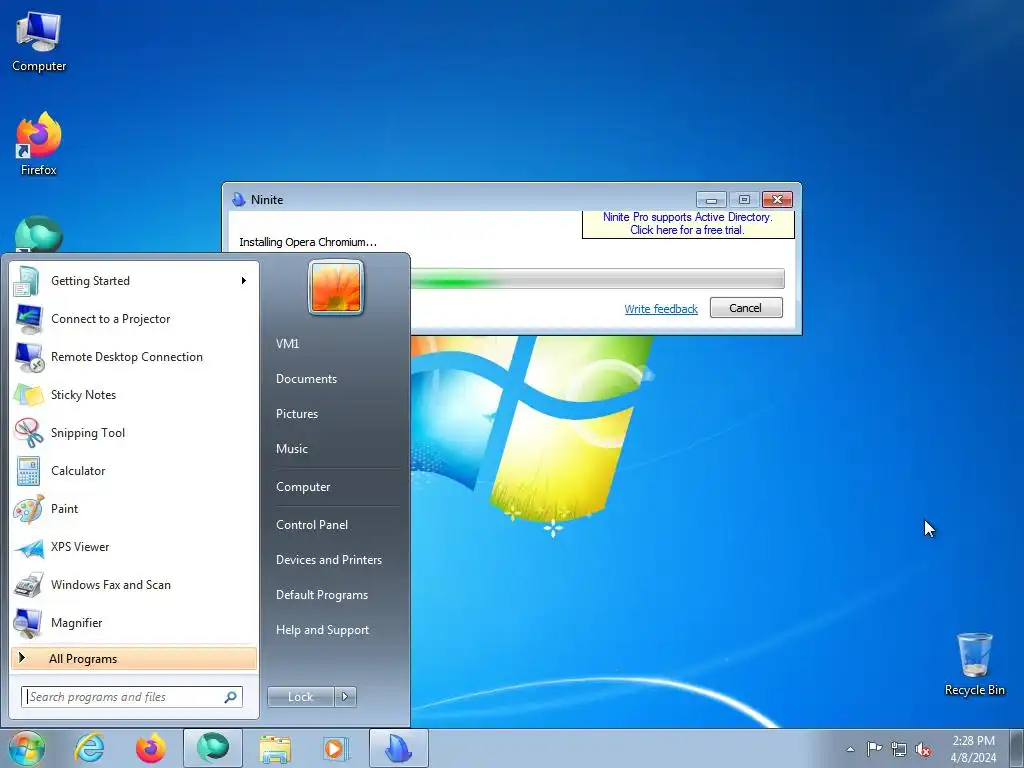
Task: Click search magnifier icon in Start menu
Action: 230,697
